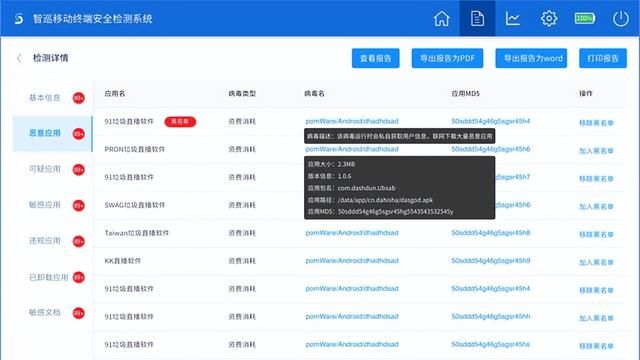Click the 病毒类型 column header
Viewport: 640px width, 360px height.
pos(242,93)
